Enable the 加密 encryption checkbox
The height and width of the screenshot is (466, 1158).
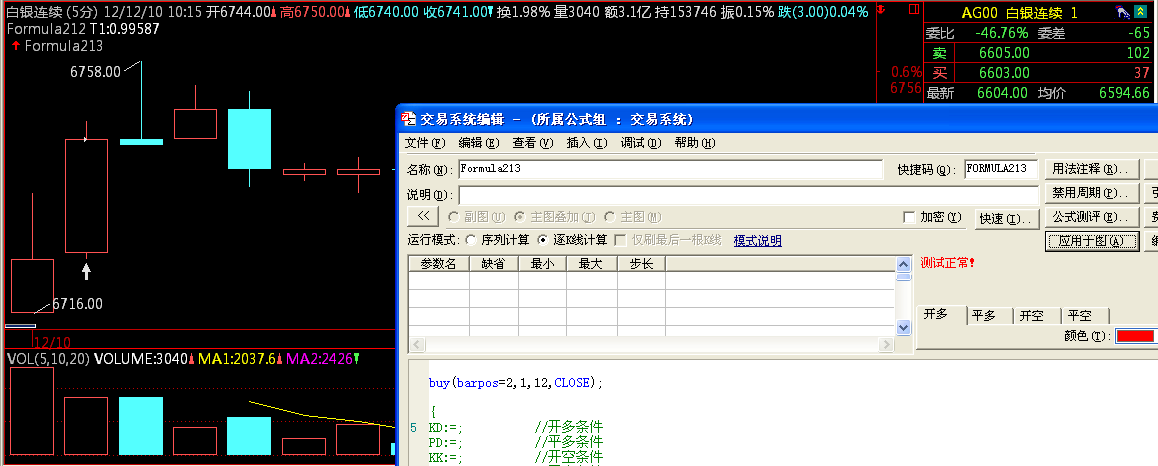pos(908,217)
